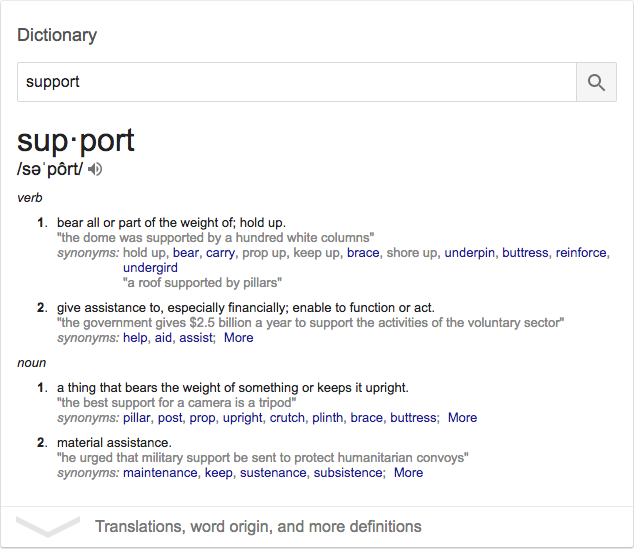The height and width of the screenshot is (549, 640).
Task: Follow the 'carry' synonym link
Action: (220, 253)
